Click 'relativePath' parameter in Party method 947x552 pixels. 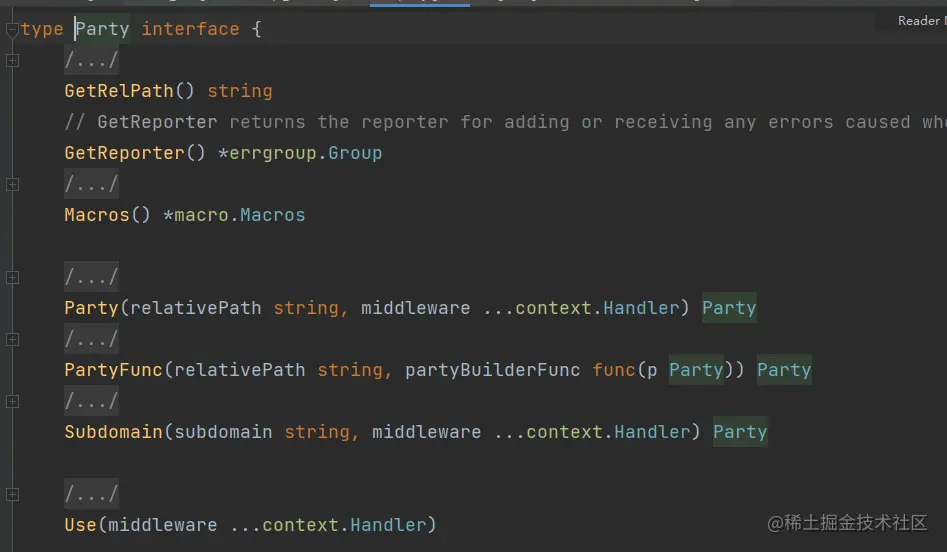point(196,308)
